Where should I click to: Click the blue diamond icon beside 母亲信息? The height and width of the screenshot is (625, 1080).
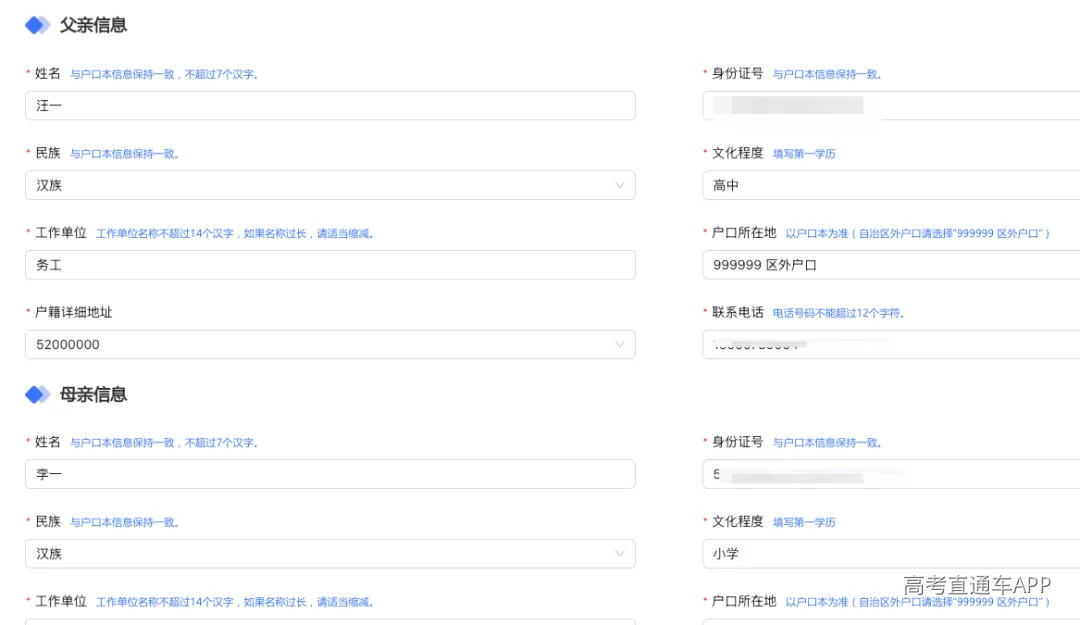[x=37, y=395]
